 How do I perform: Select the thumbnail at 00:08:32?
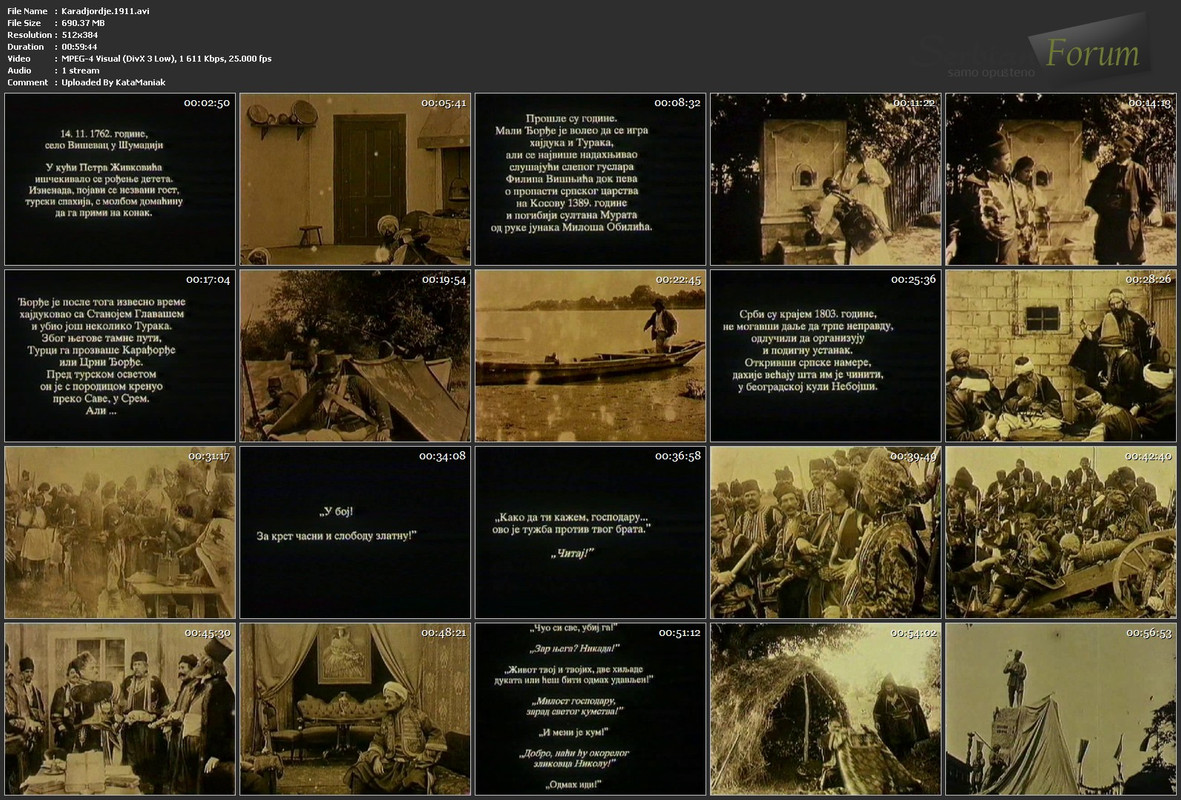pyautogui.click(x=590, y=179)
